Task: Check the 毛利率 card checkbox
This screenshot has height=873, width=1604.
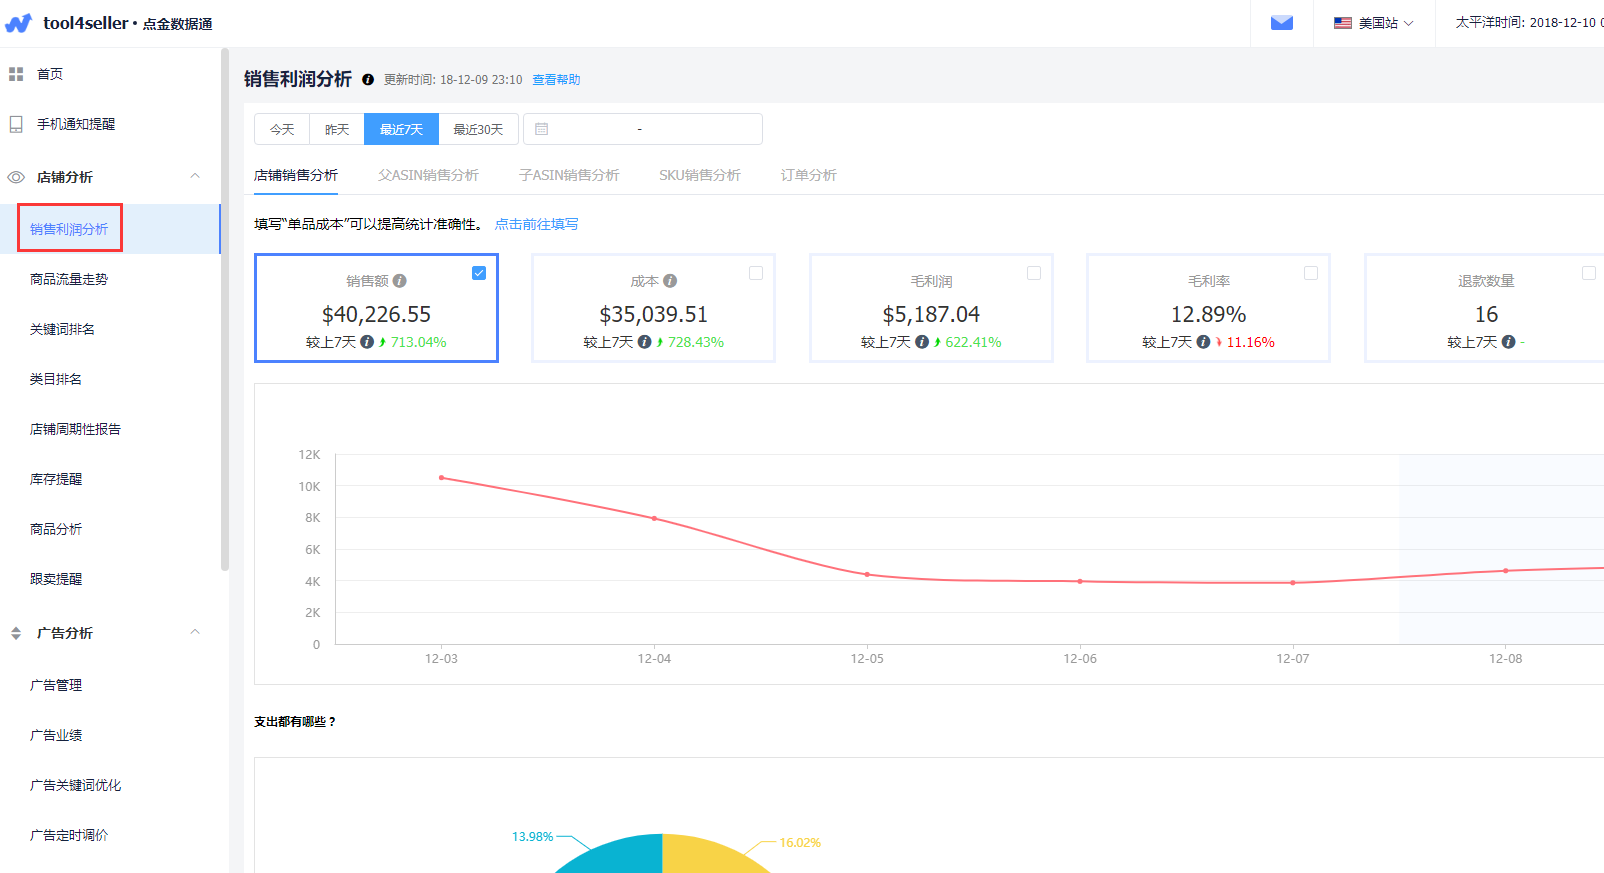Action: (x=1311, y=273)
